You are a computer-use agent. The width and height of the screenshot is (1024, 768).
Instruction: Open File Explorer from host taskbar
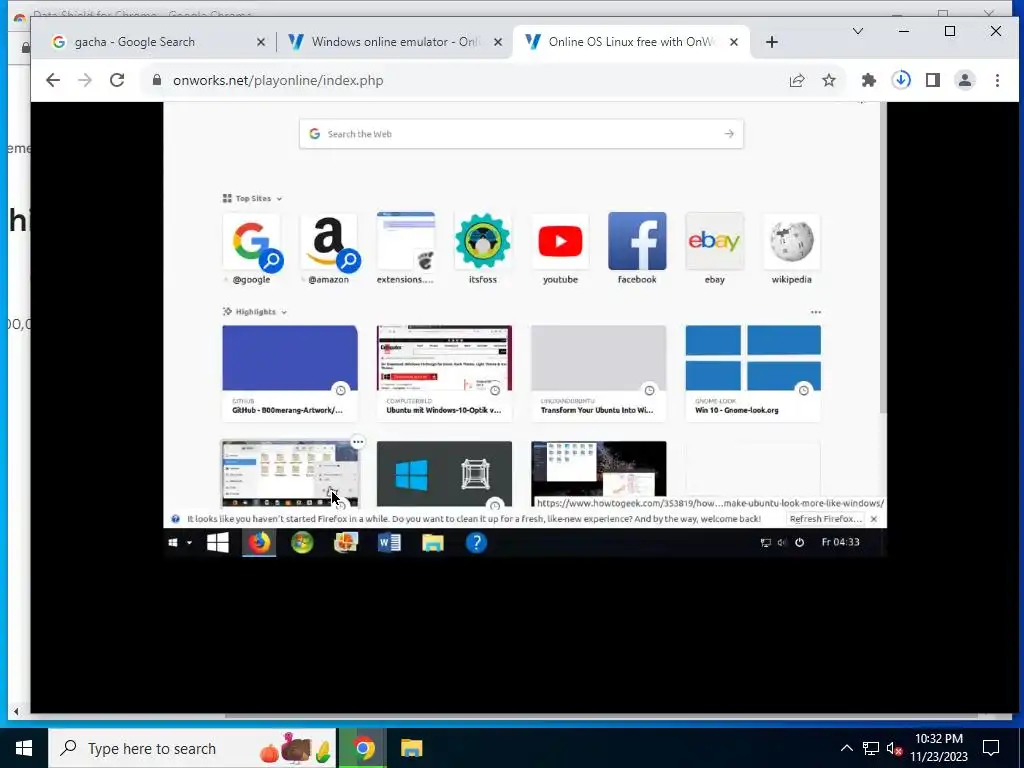pyautogui.click(x=411, y=748)
